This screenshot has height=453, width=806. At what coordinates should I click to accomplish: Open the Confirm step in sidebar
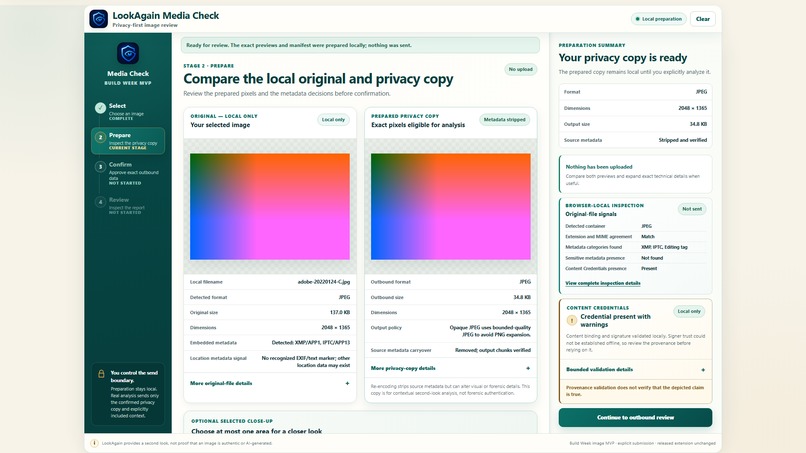click(128, 174)
